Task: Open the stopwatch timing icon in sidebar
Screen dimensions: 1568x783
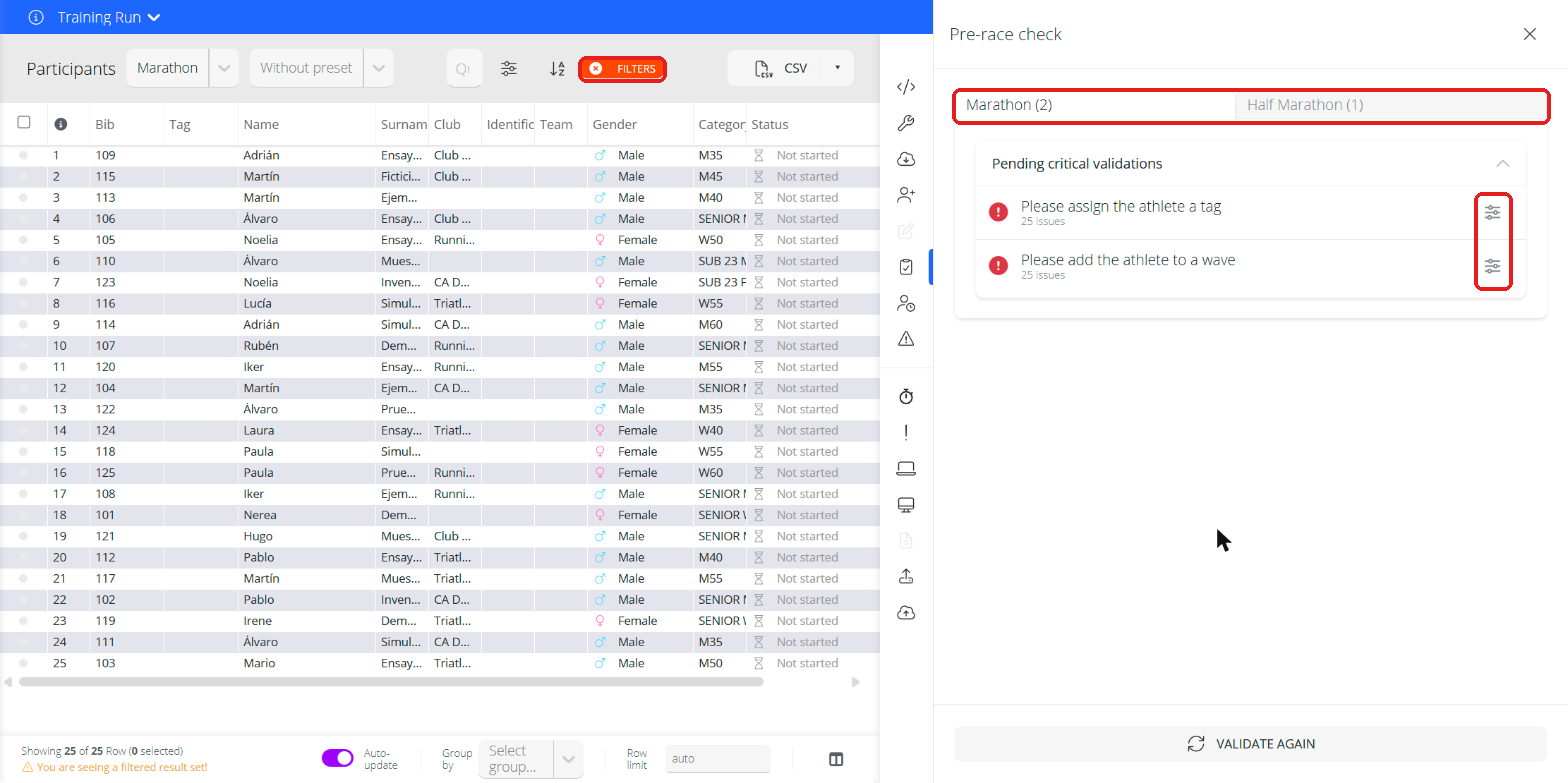Action: coord(906,397)
